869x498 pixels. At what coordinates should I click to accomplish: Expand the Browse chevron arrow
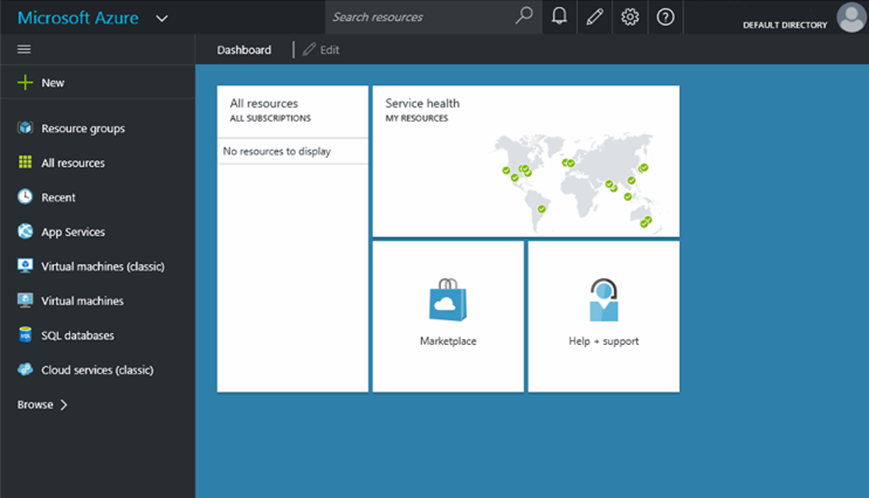point(64,405)
